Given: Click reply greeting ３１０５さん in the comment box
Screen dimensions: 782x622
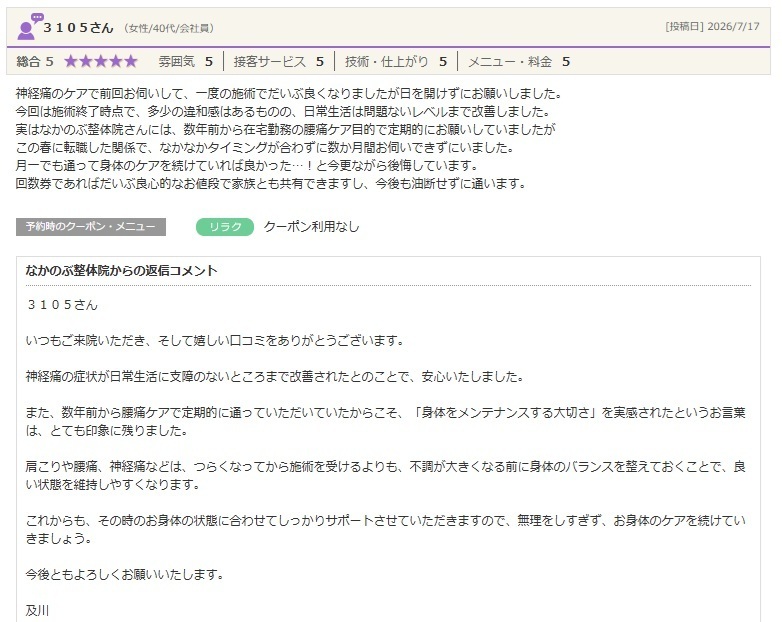Looking at the screenshot, I should click(x=62, y=305).
